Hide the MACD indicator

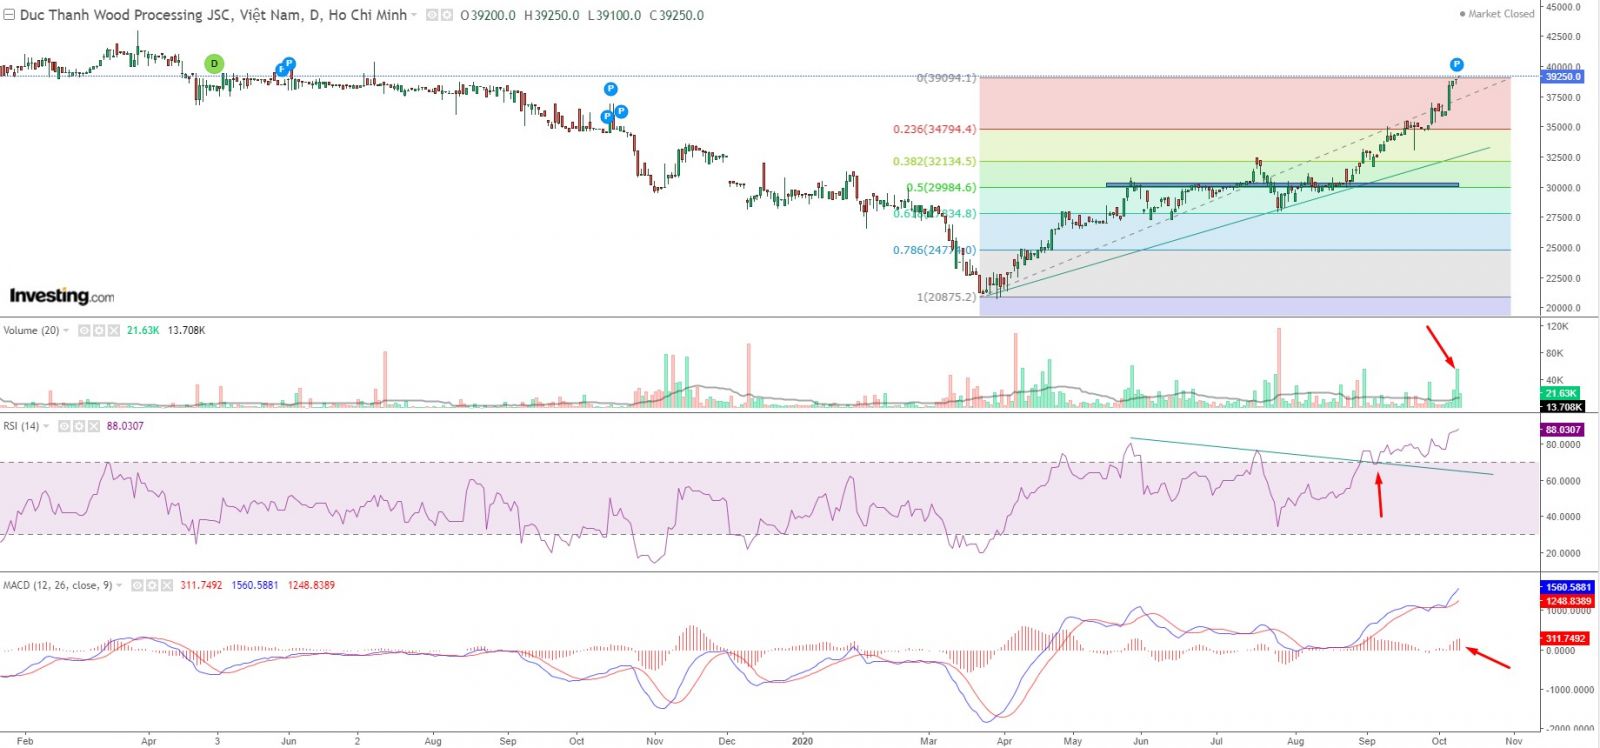[138, 585]
